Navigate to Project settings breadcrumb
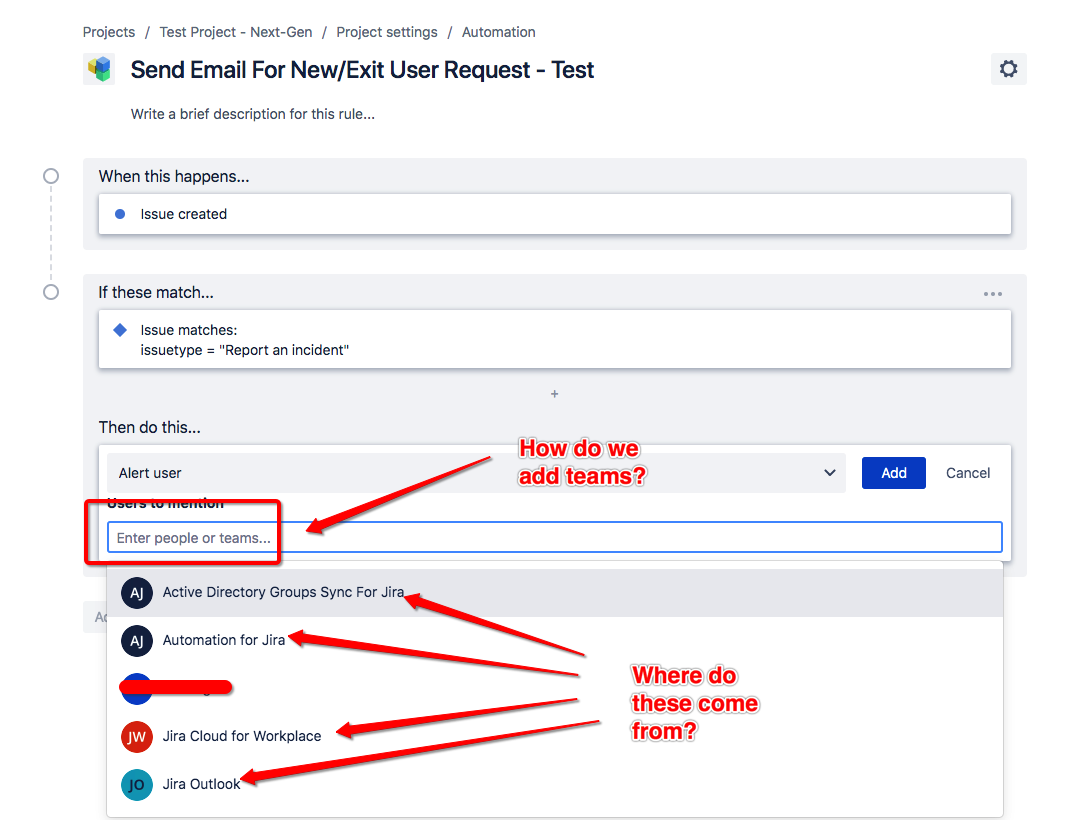This screenshot has height=820, width=1077. [x=387, y=32]
